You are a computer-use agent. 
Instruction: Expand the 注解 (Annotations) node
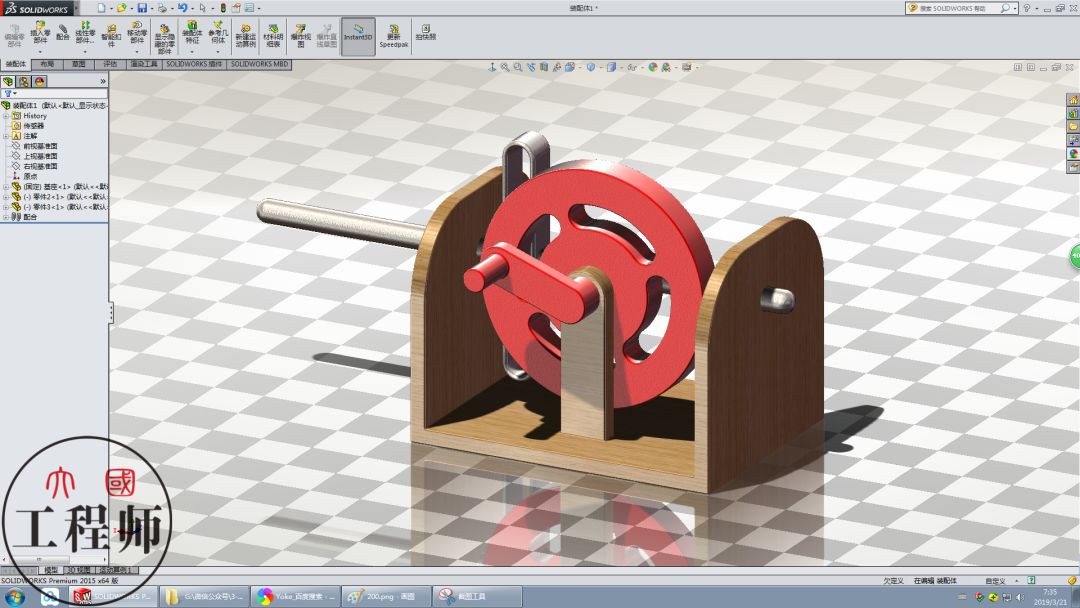pos(6,136)
